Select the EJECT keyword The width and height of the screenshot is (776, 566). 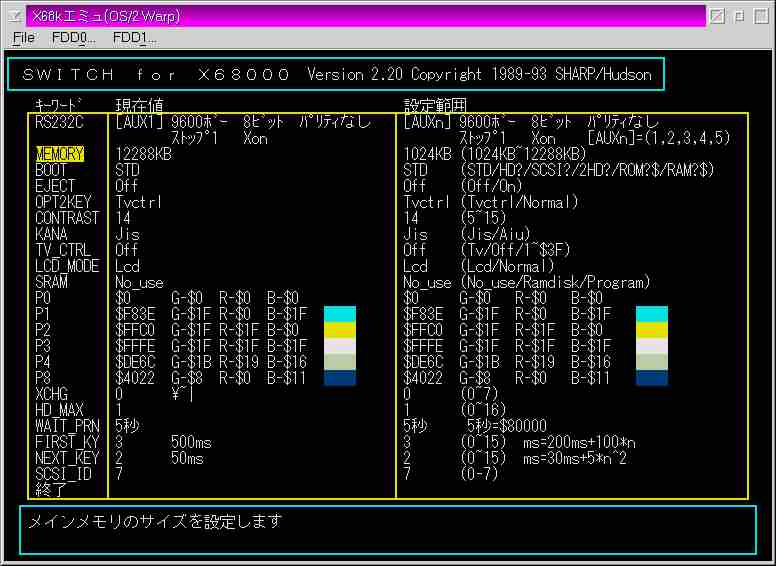(x=55, y=187)
